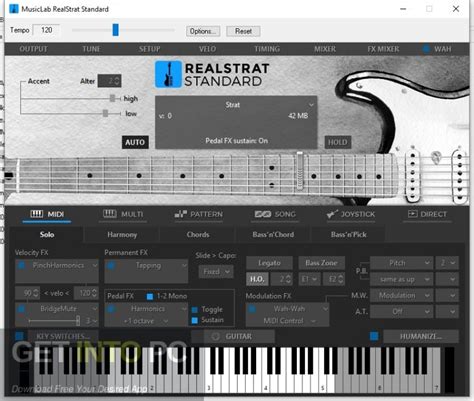474x401 pixels.
Task: Select the Sustain pedal option
Action: point(195,320)
